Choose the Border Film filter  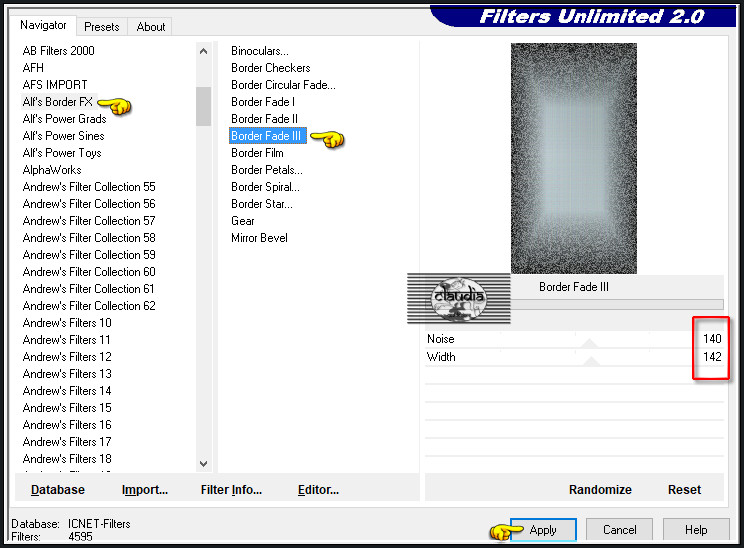tap(257, 153)
